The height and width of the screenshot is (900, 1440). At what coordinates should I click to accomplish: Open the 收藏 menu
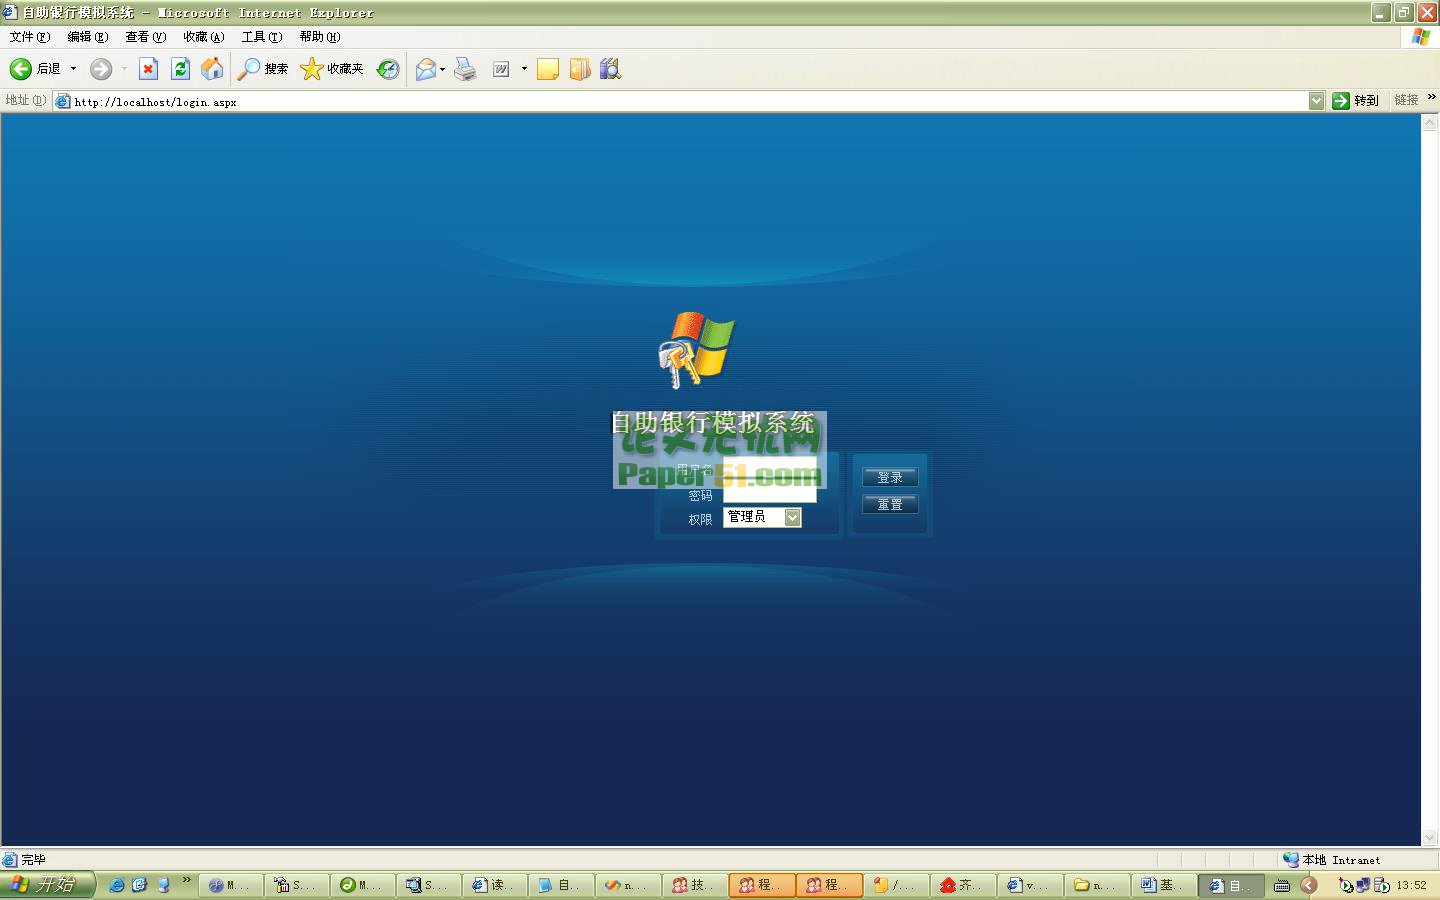pos(204,37)
